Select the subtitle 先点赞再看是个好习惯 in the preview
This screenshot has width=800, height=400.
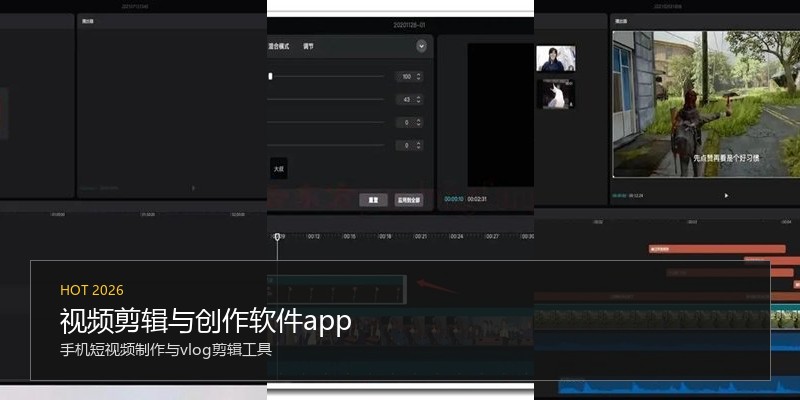click(726, 158)
